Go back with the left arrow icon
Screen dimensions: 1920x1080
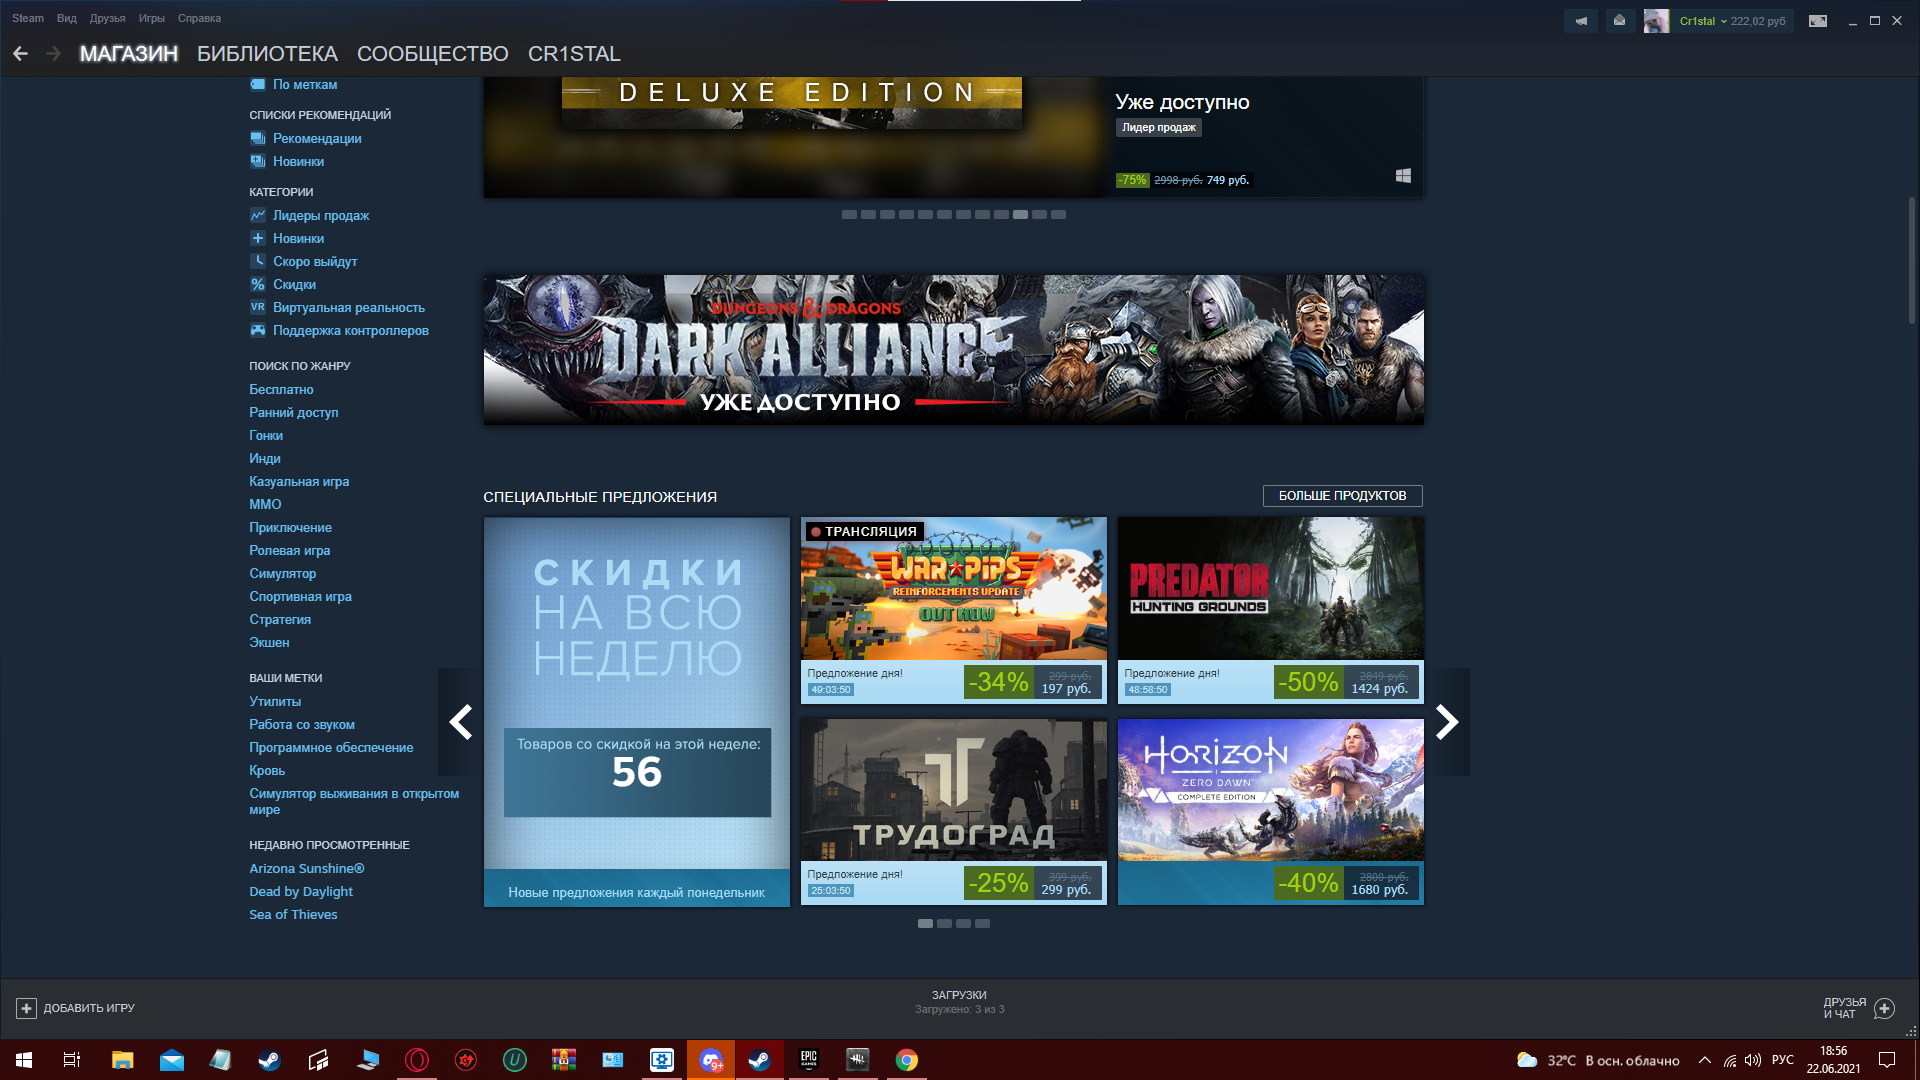20,54
